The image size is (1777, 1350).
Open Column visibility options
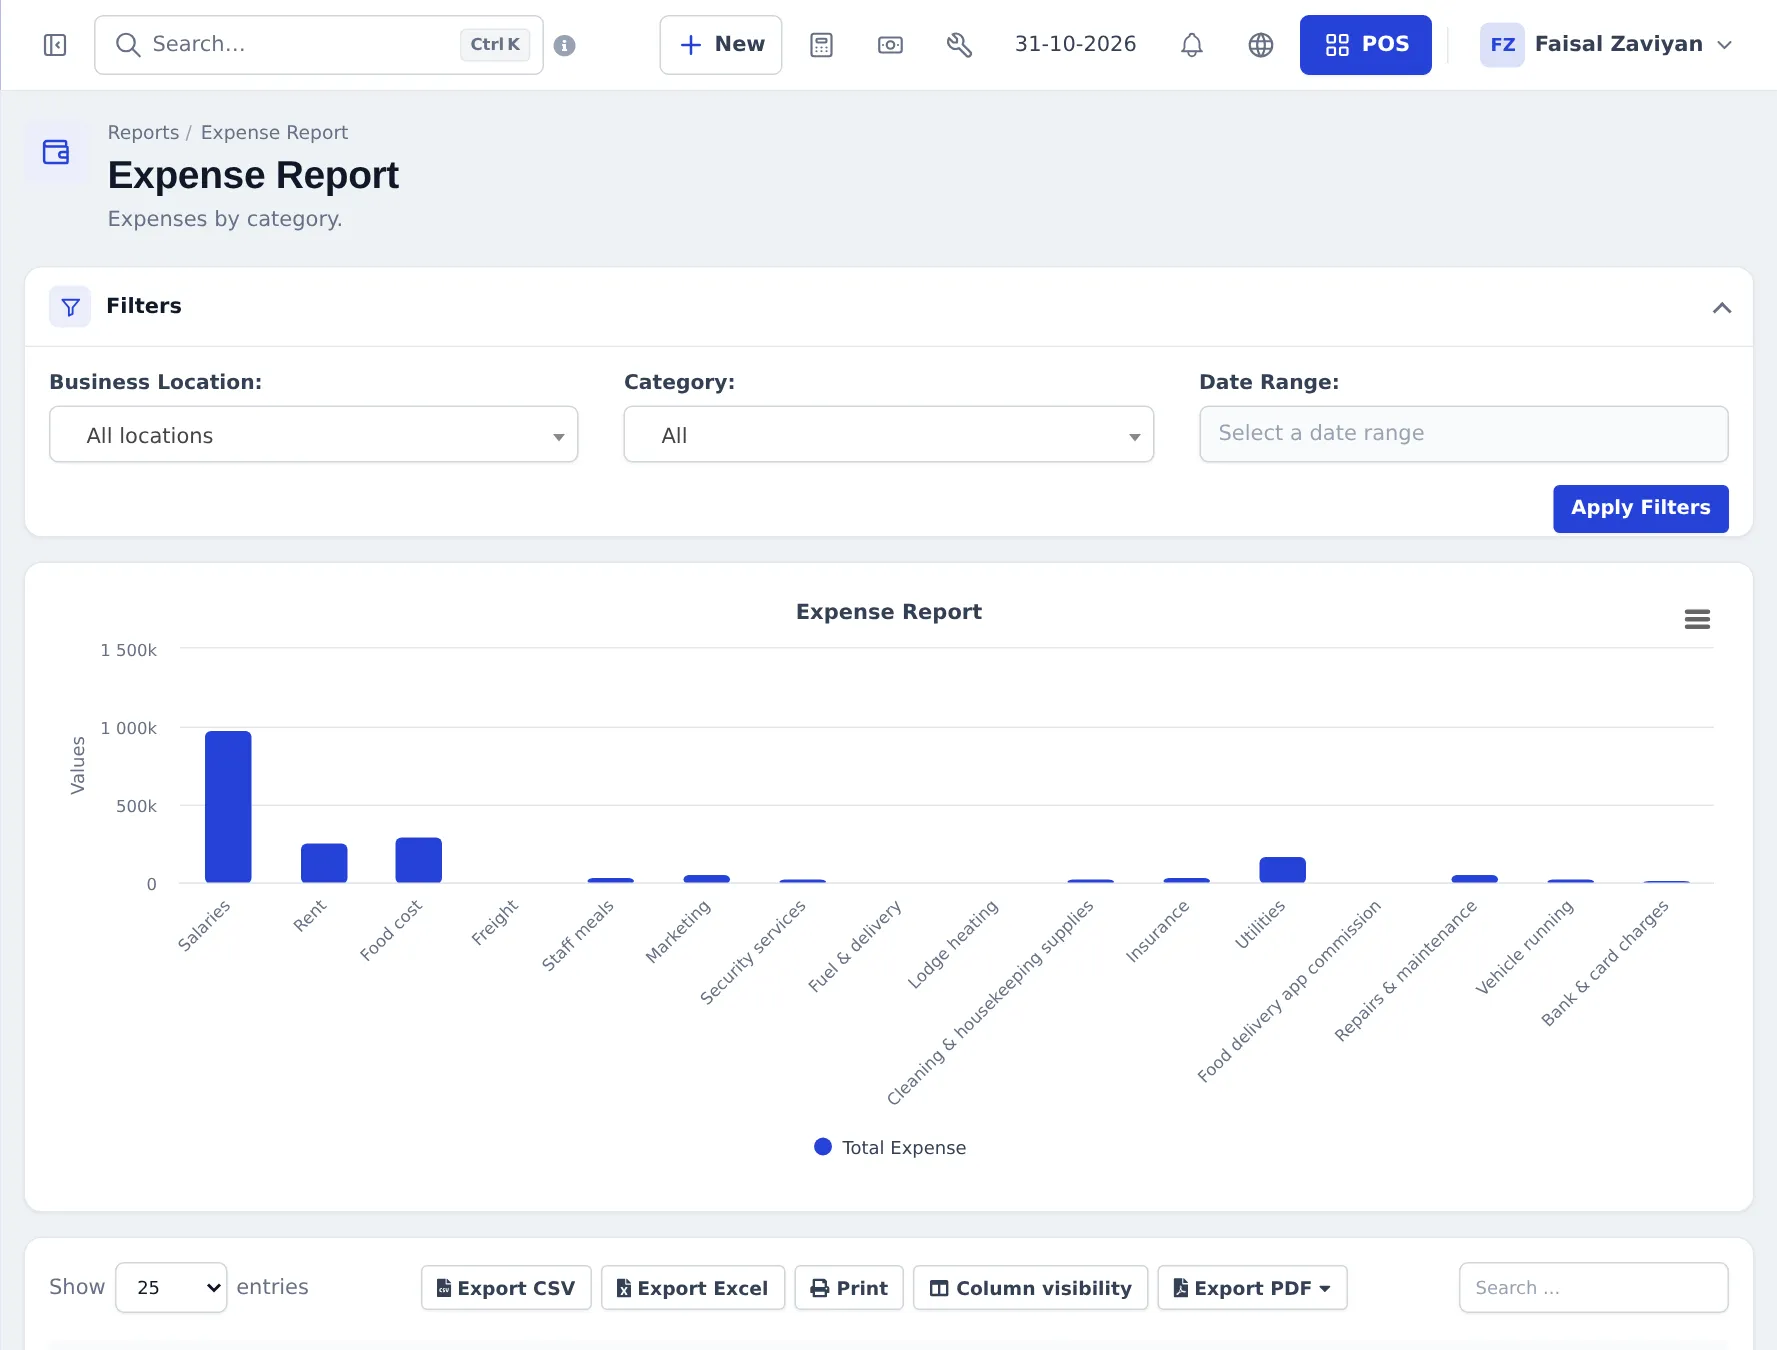[1030, 1288]
